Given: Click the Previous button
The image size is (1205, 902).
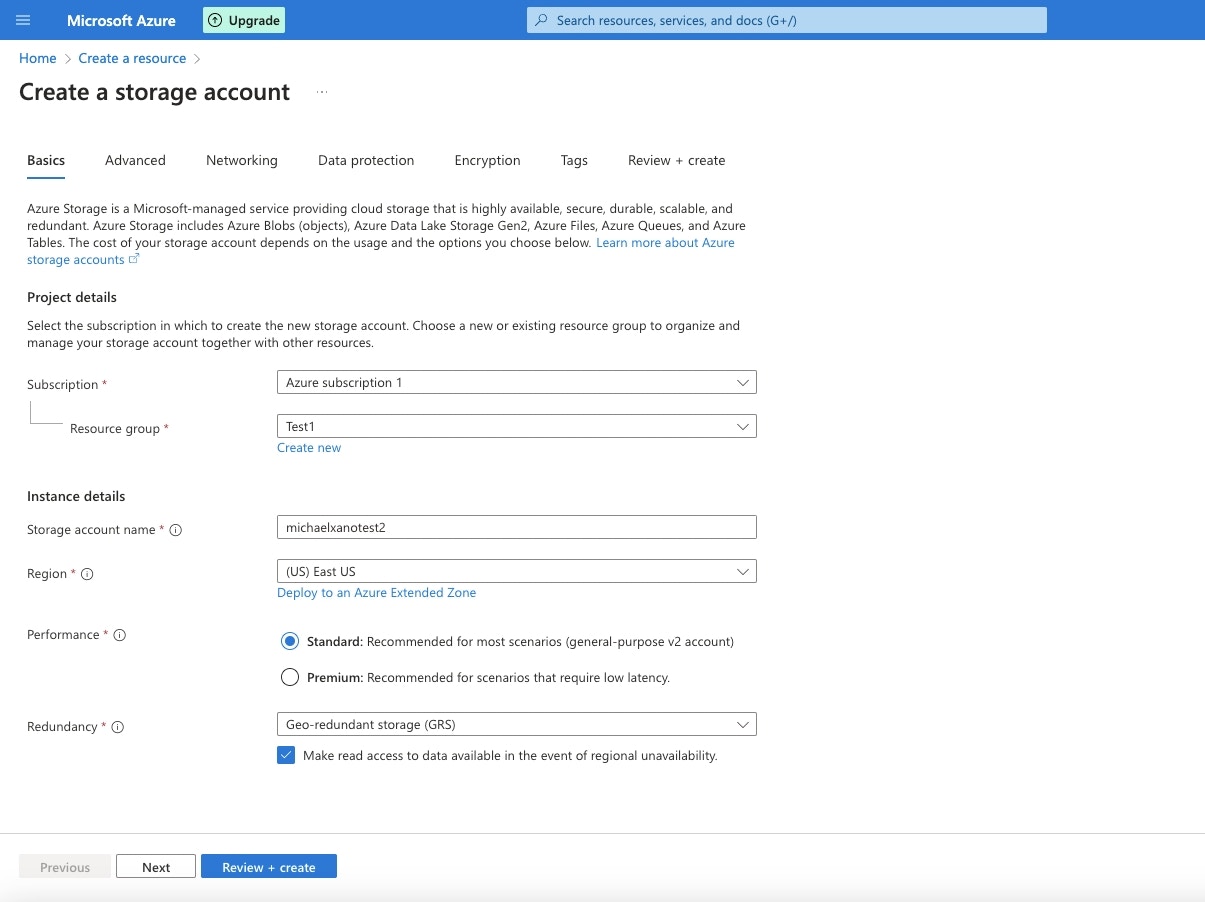Looking at the screenshot, I should click(65, 867).
